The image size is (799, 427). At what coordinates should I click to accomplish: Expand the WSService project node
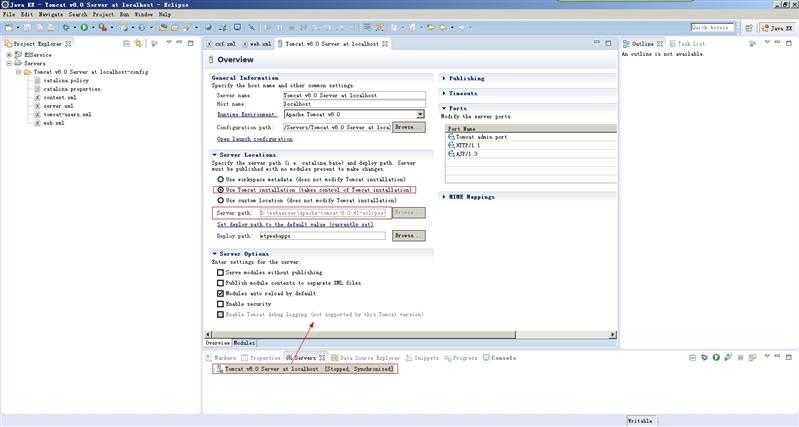[9, 55]
